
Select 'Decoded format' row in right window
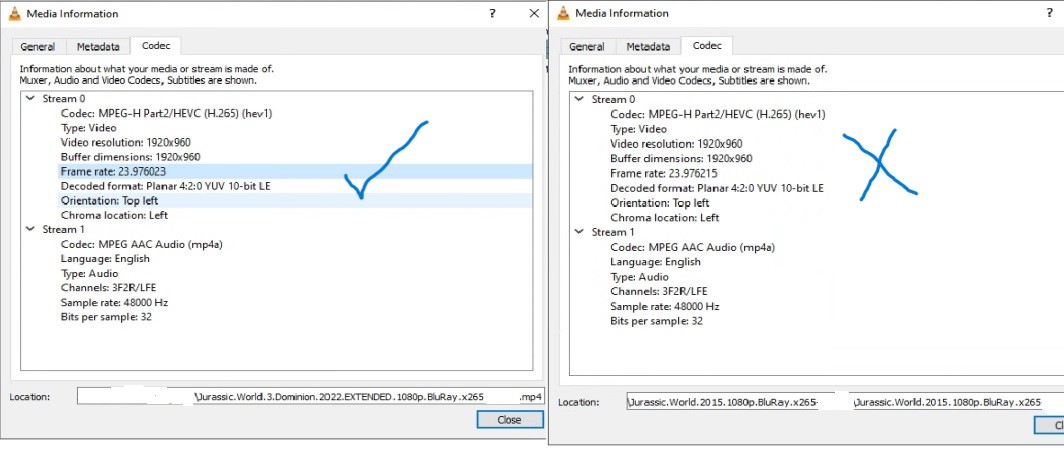pyautogui.click(x=717, y=188)
